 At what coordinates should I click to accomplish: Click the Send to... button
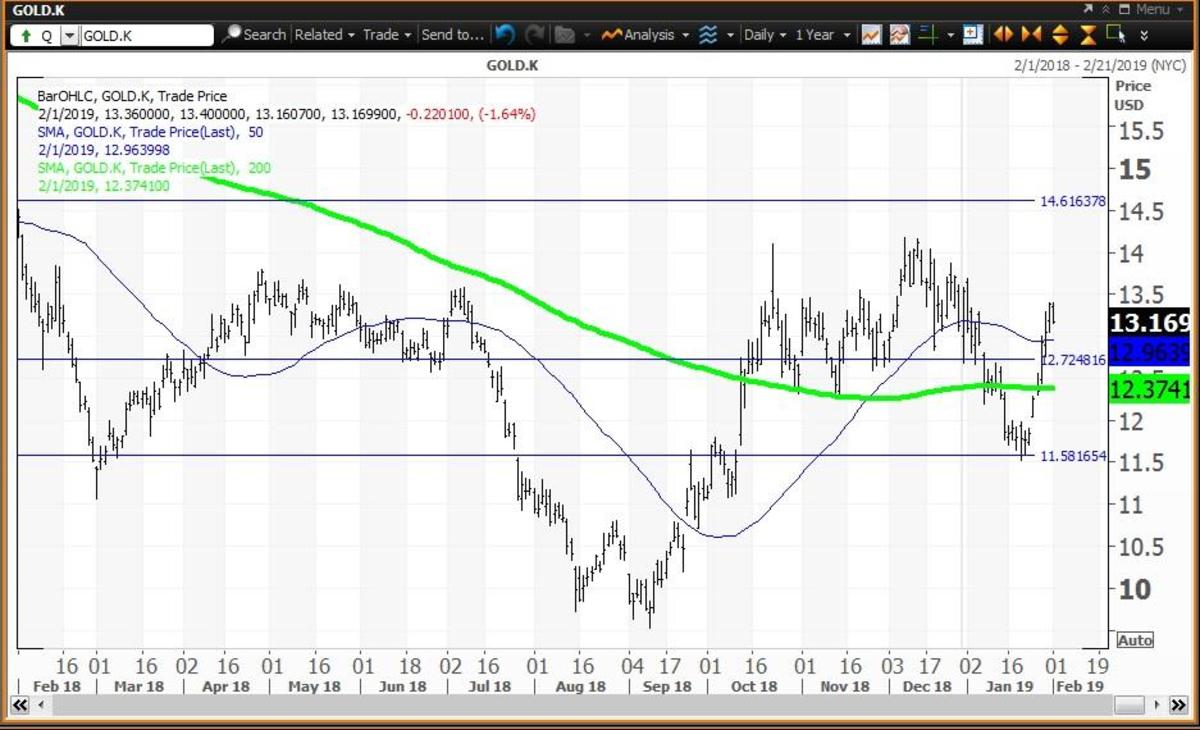coord(452,35)
